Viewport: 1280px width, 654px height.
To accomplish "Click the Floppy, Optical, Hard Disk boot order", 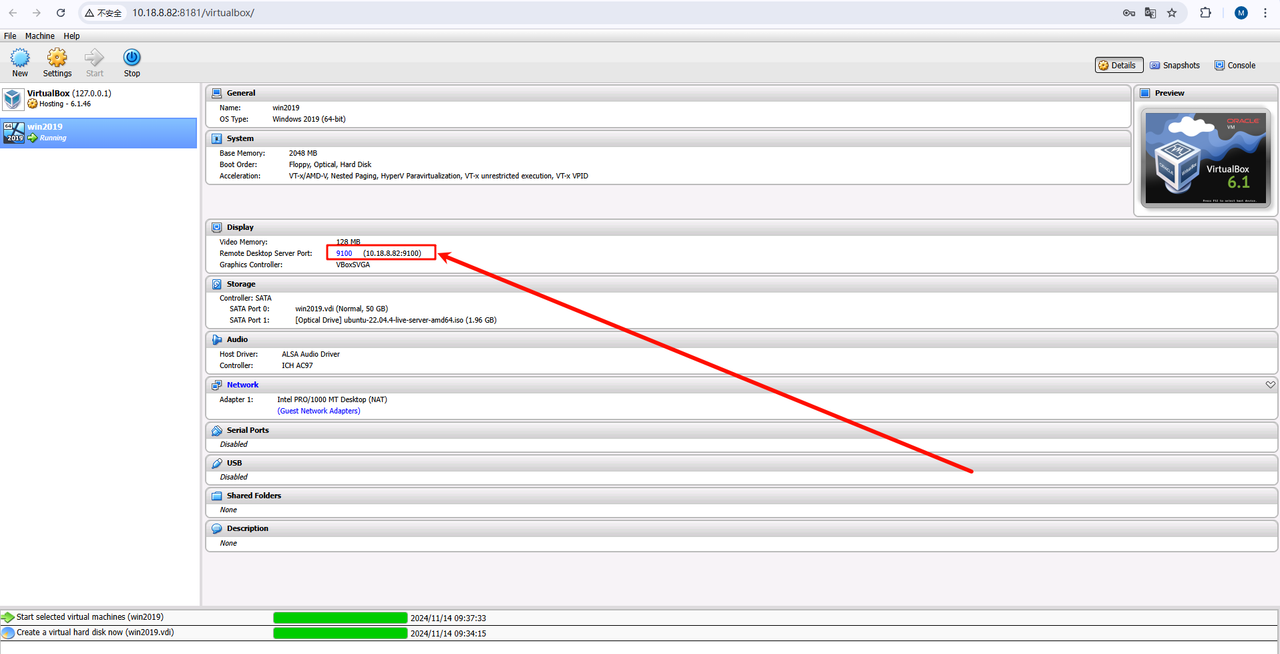I will [x=330, y=164].
